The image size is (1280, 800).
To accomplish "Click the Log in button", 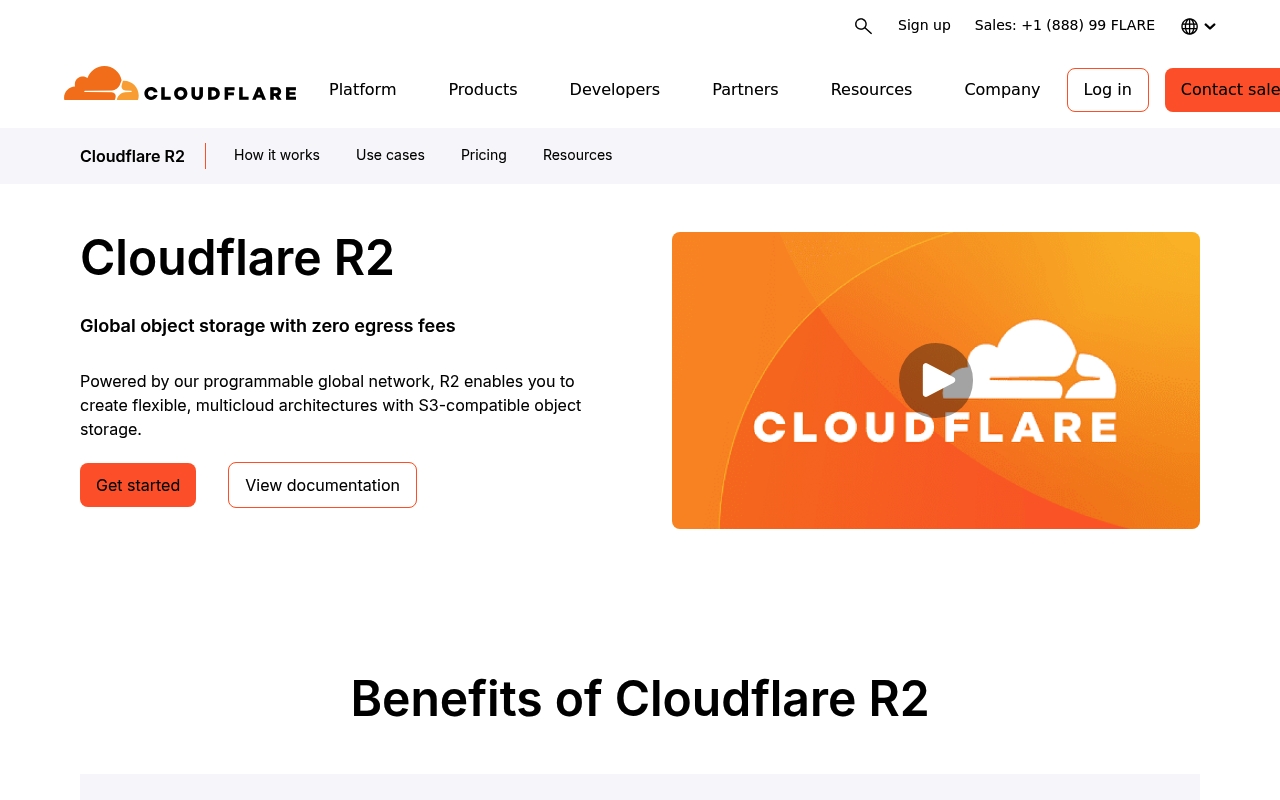I will coord(1108,90).
